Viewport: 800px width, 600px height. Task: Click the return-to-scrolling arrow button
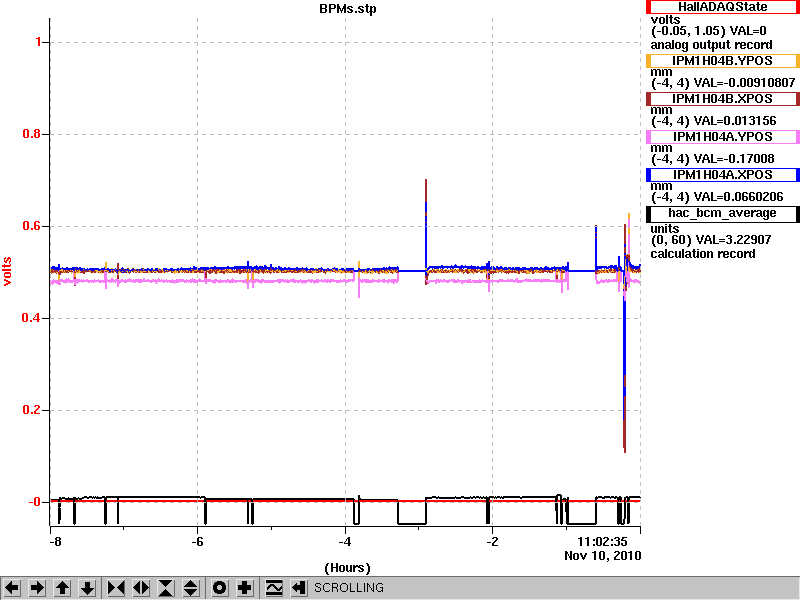pyautogui.click(x=299, y=588)
